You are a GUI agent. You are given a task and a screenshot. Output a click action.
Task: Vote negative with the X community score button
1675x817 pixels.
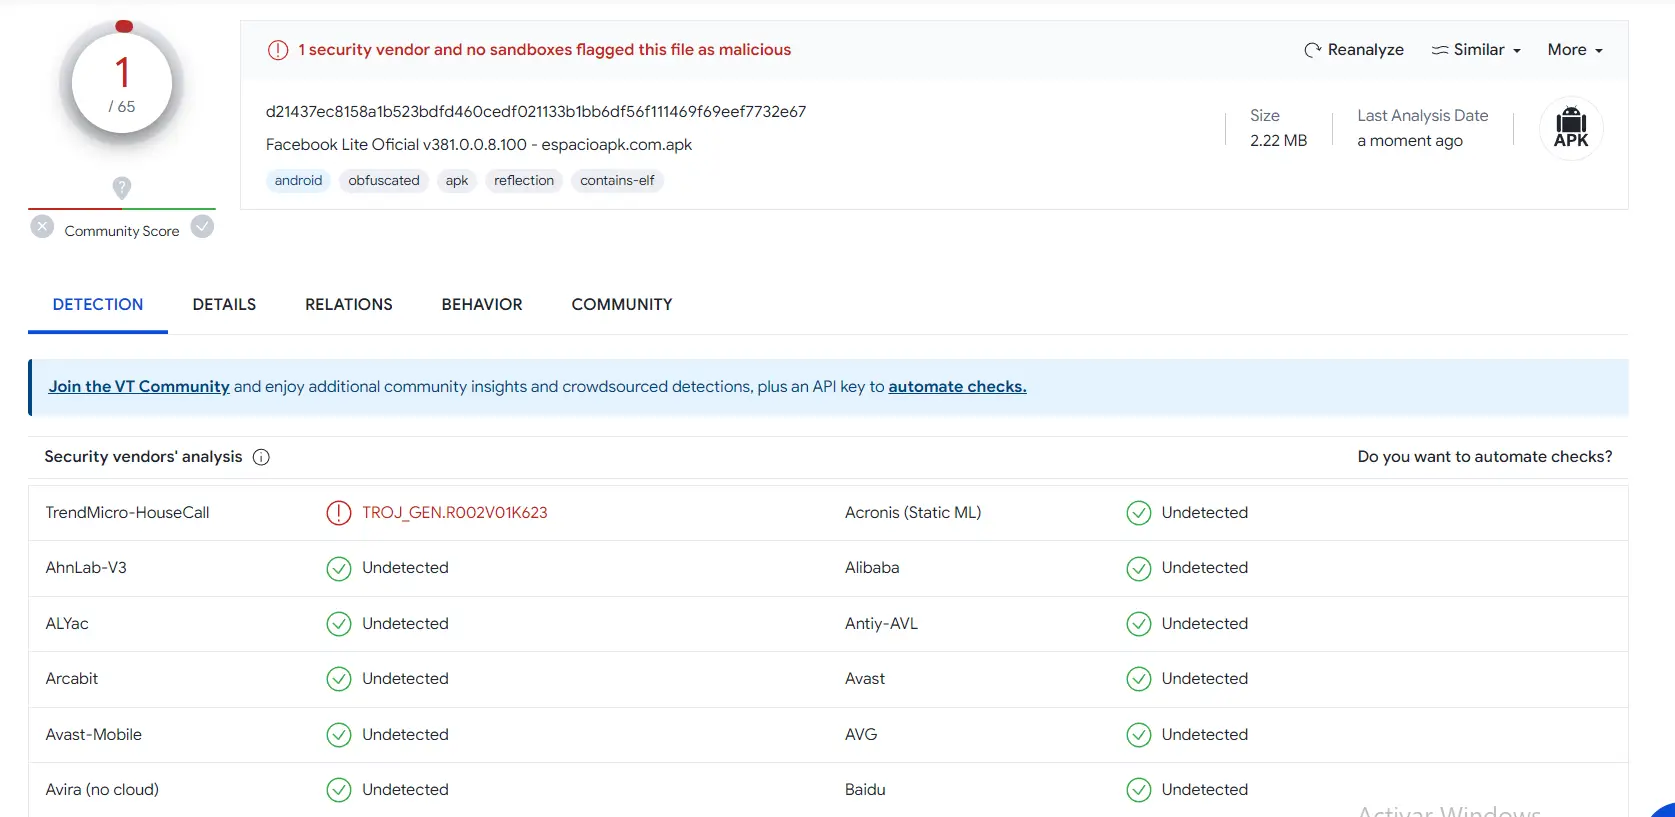pos(42,227)
